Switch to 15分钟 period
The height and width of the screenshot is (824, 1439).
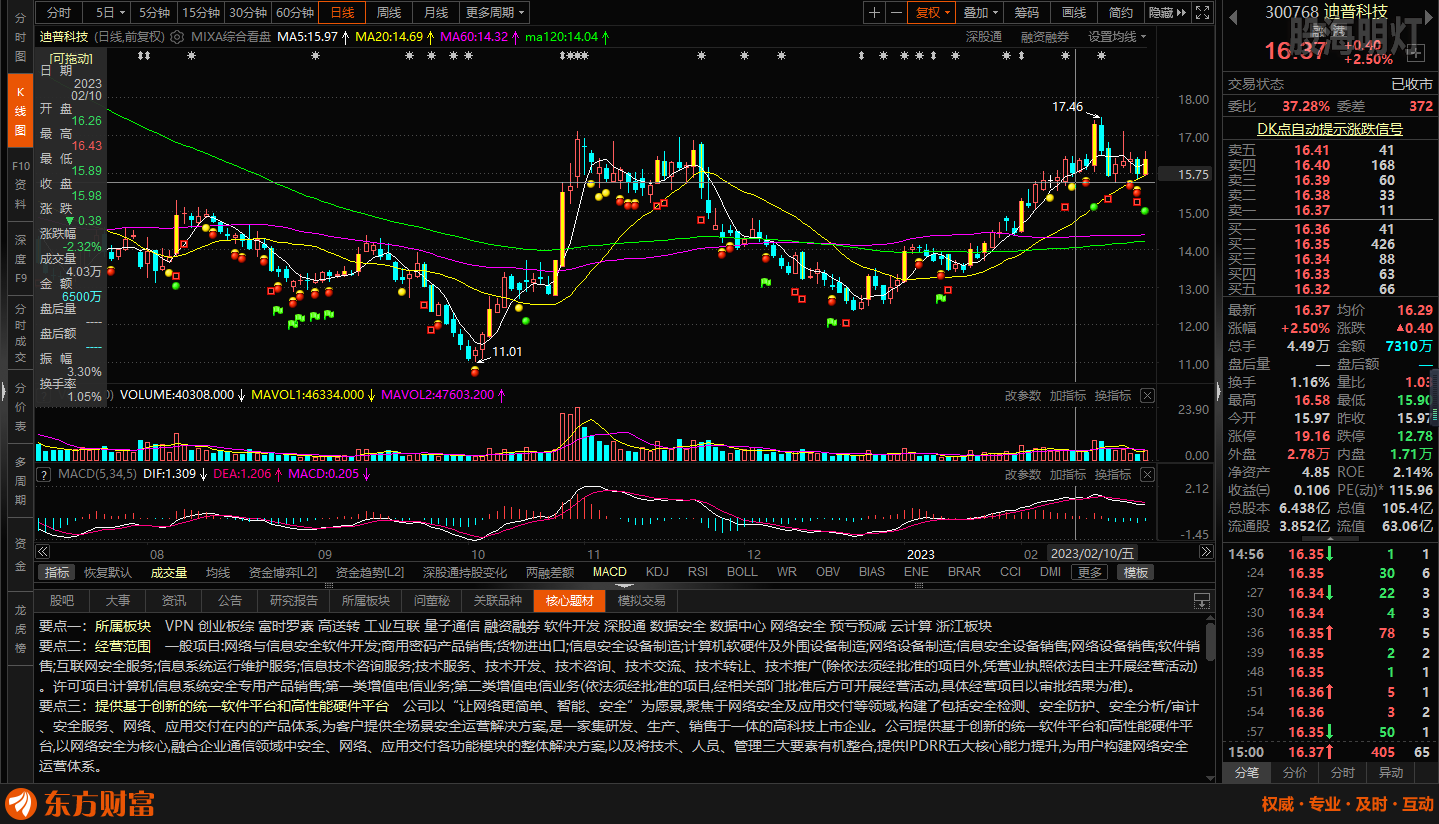(x=200, y=13)
